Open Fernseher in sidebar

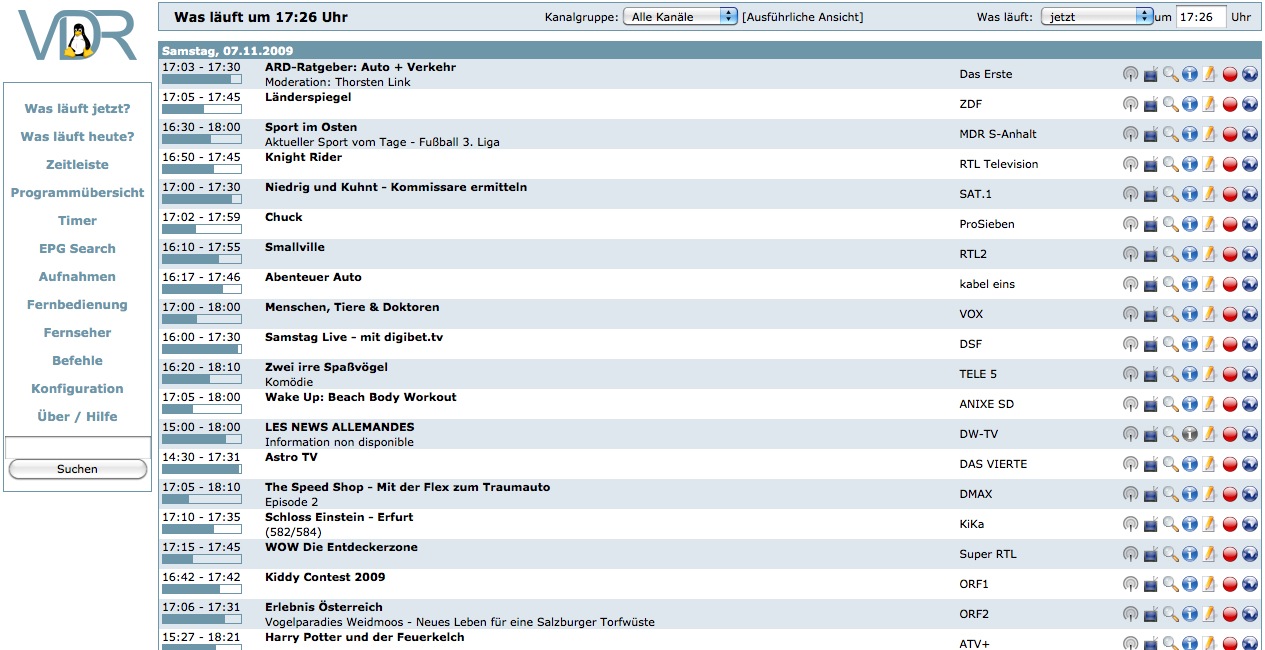[x=77, y=332]
